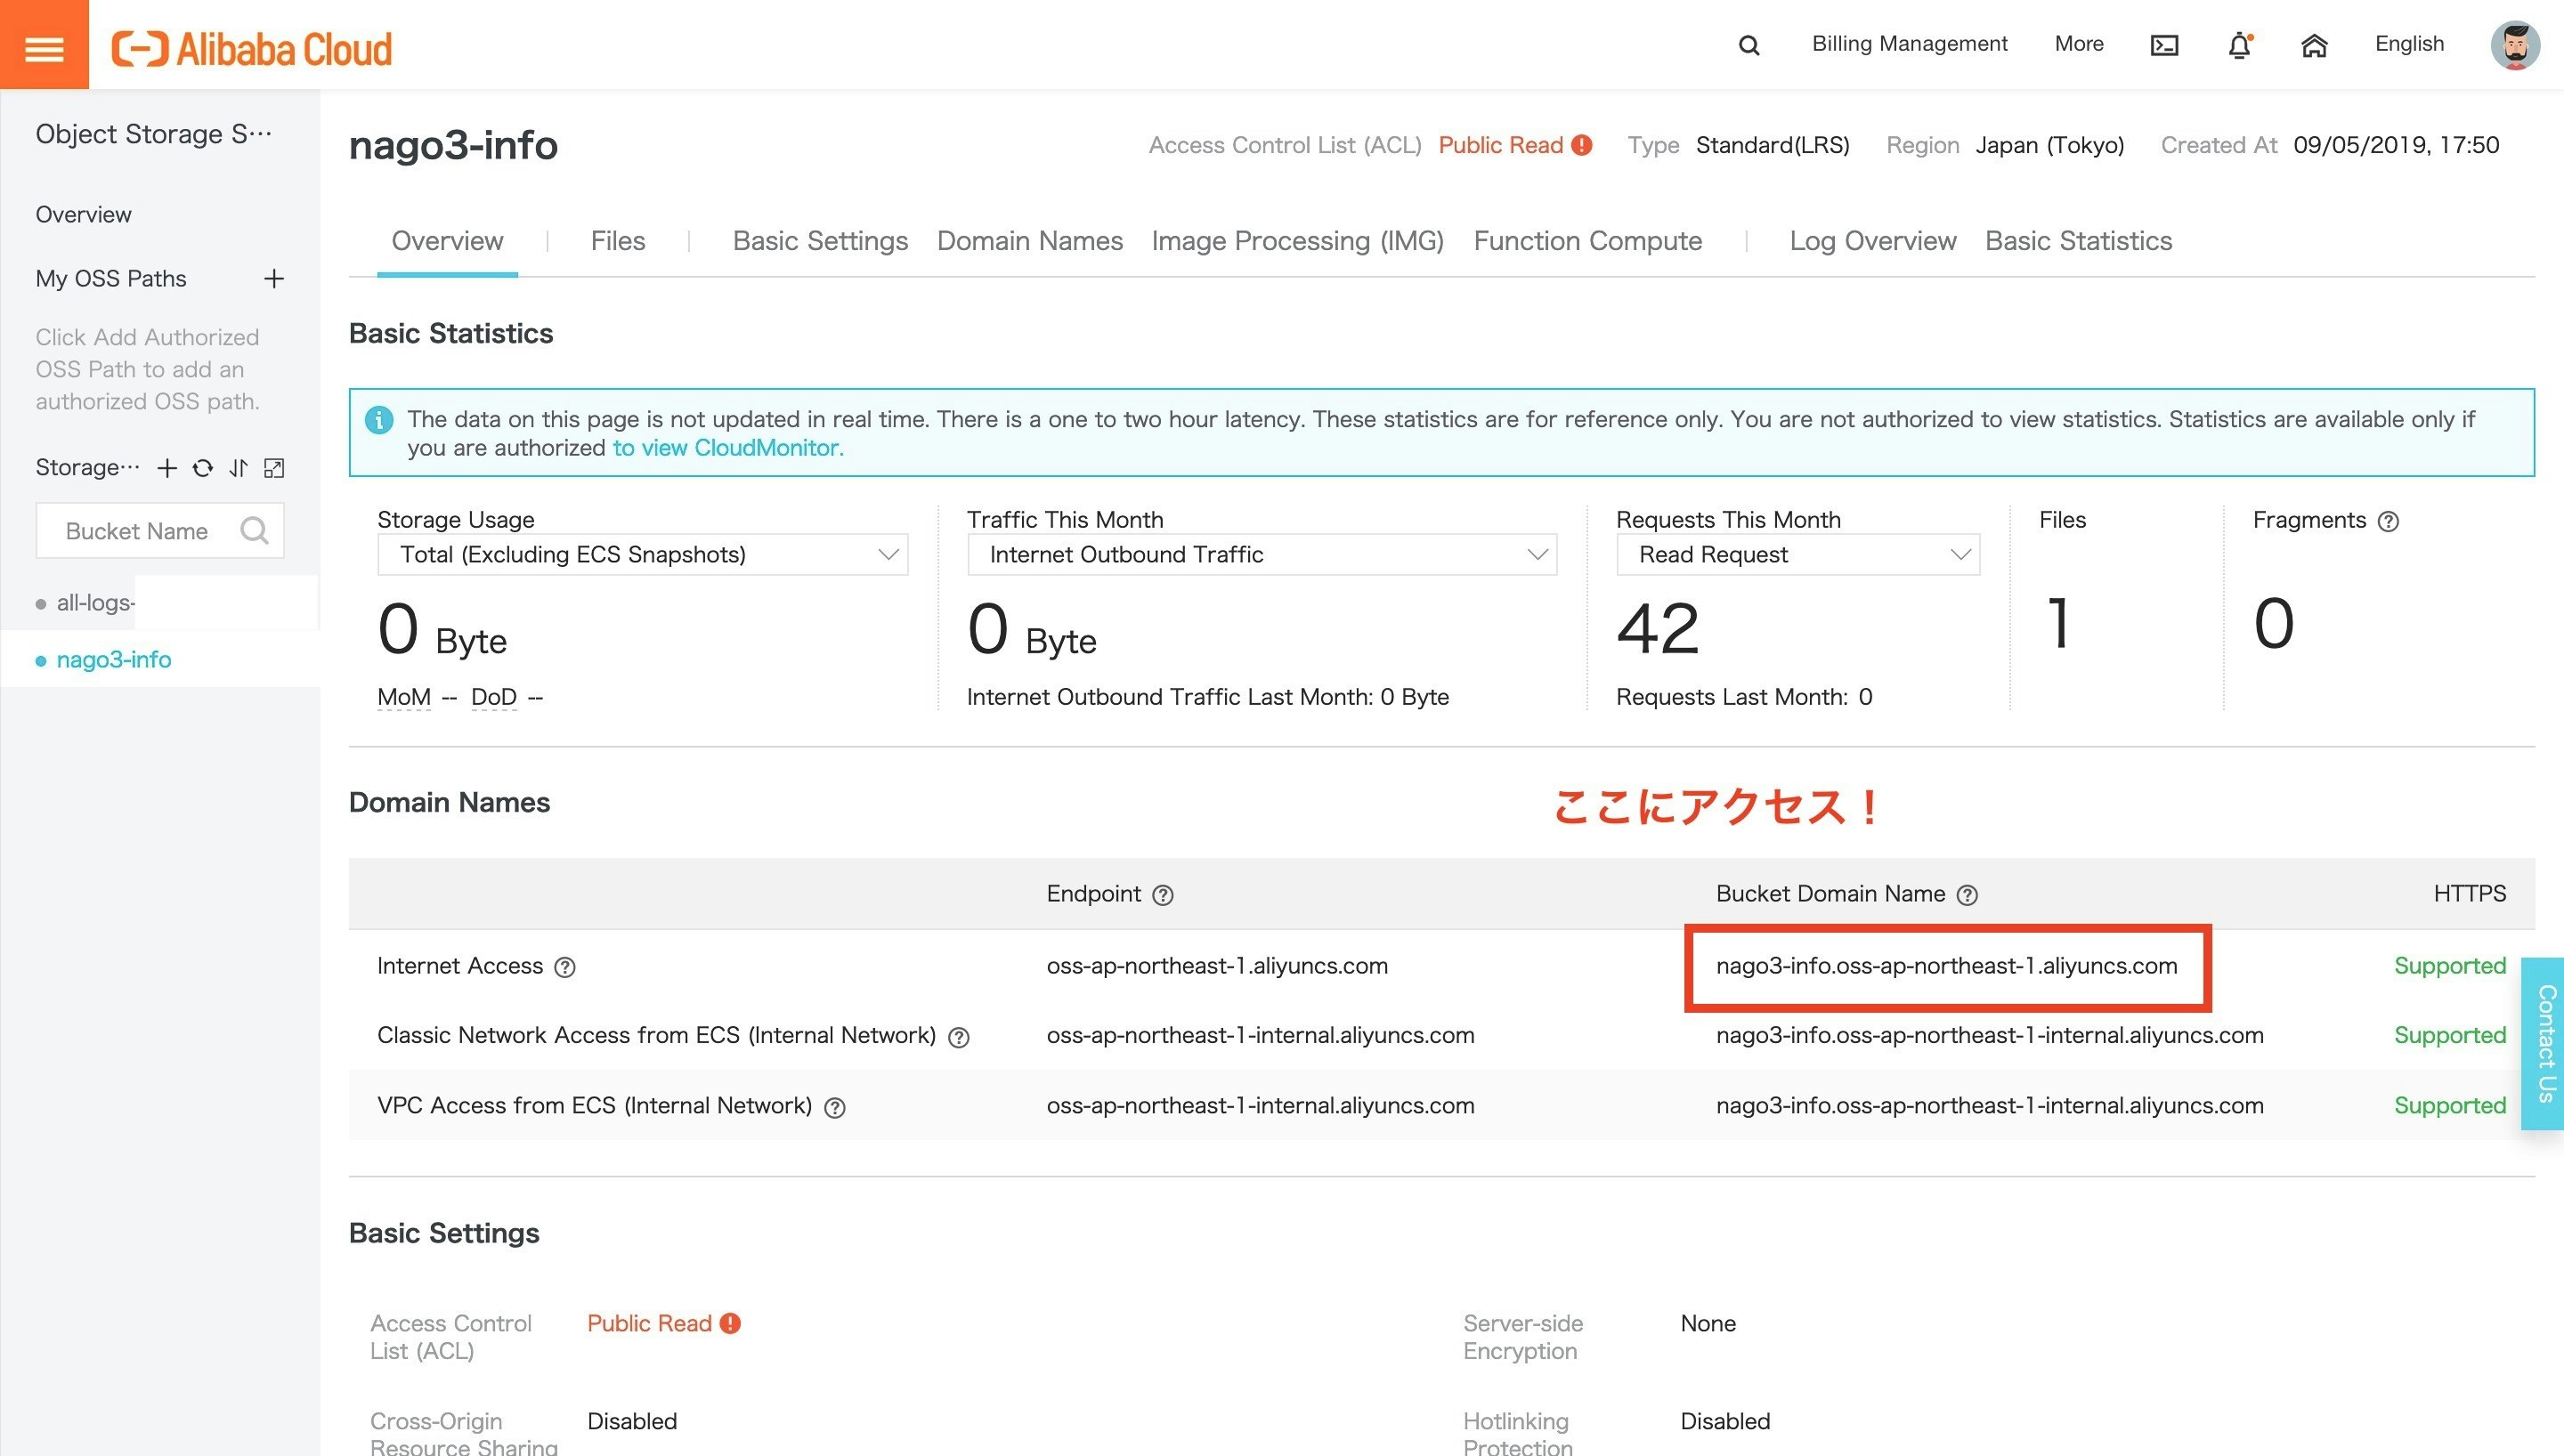2564x1456 pixels.
Task: Open the Log Overview tab
Action: (x=1873, y=241)
